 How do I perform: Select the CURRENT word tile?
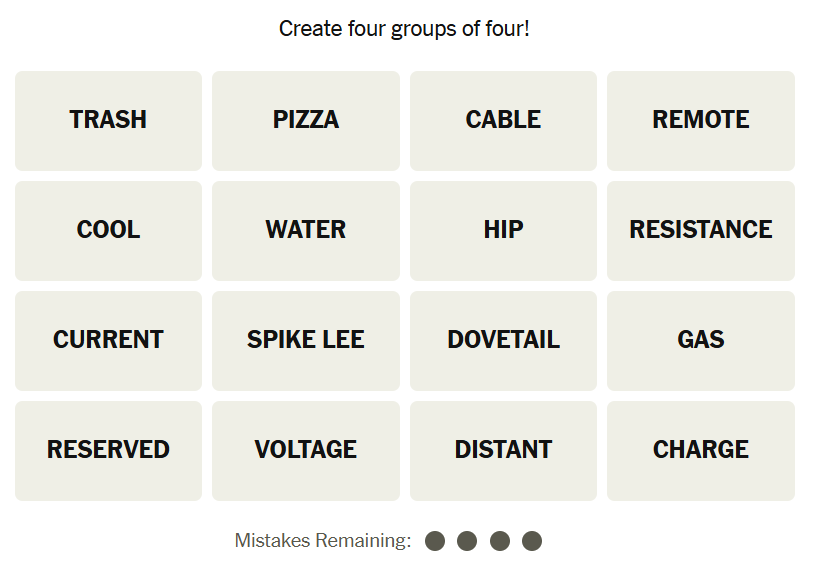108,340
